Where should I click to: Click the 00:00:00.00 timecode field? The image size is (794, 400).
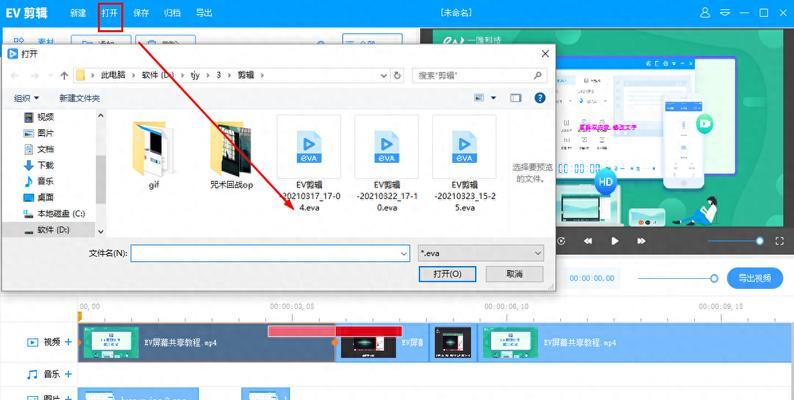tap(591, 278)
